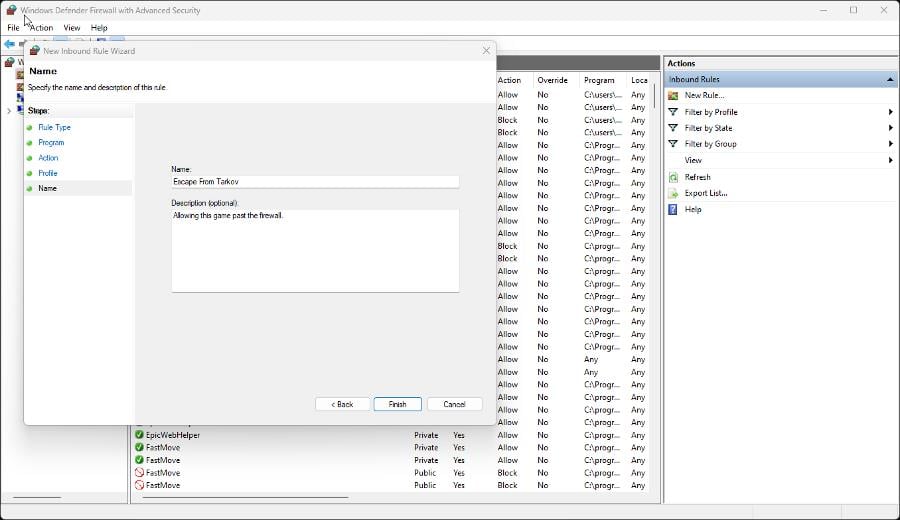Open the File menu
This screenshot has height=520, width=900.
tap(13, 28)
